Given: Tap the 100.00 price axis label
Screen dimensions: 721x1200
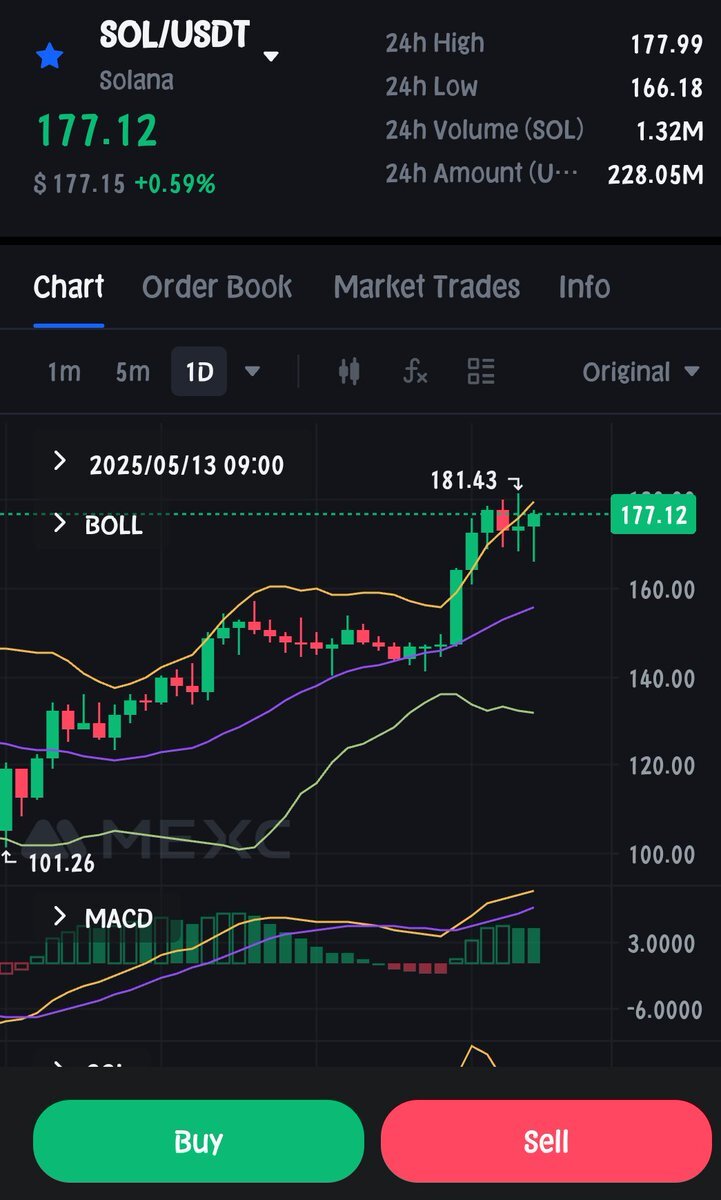Looking at the screenshot, I should (661, 855).
